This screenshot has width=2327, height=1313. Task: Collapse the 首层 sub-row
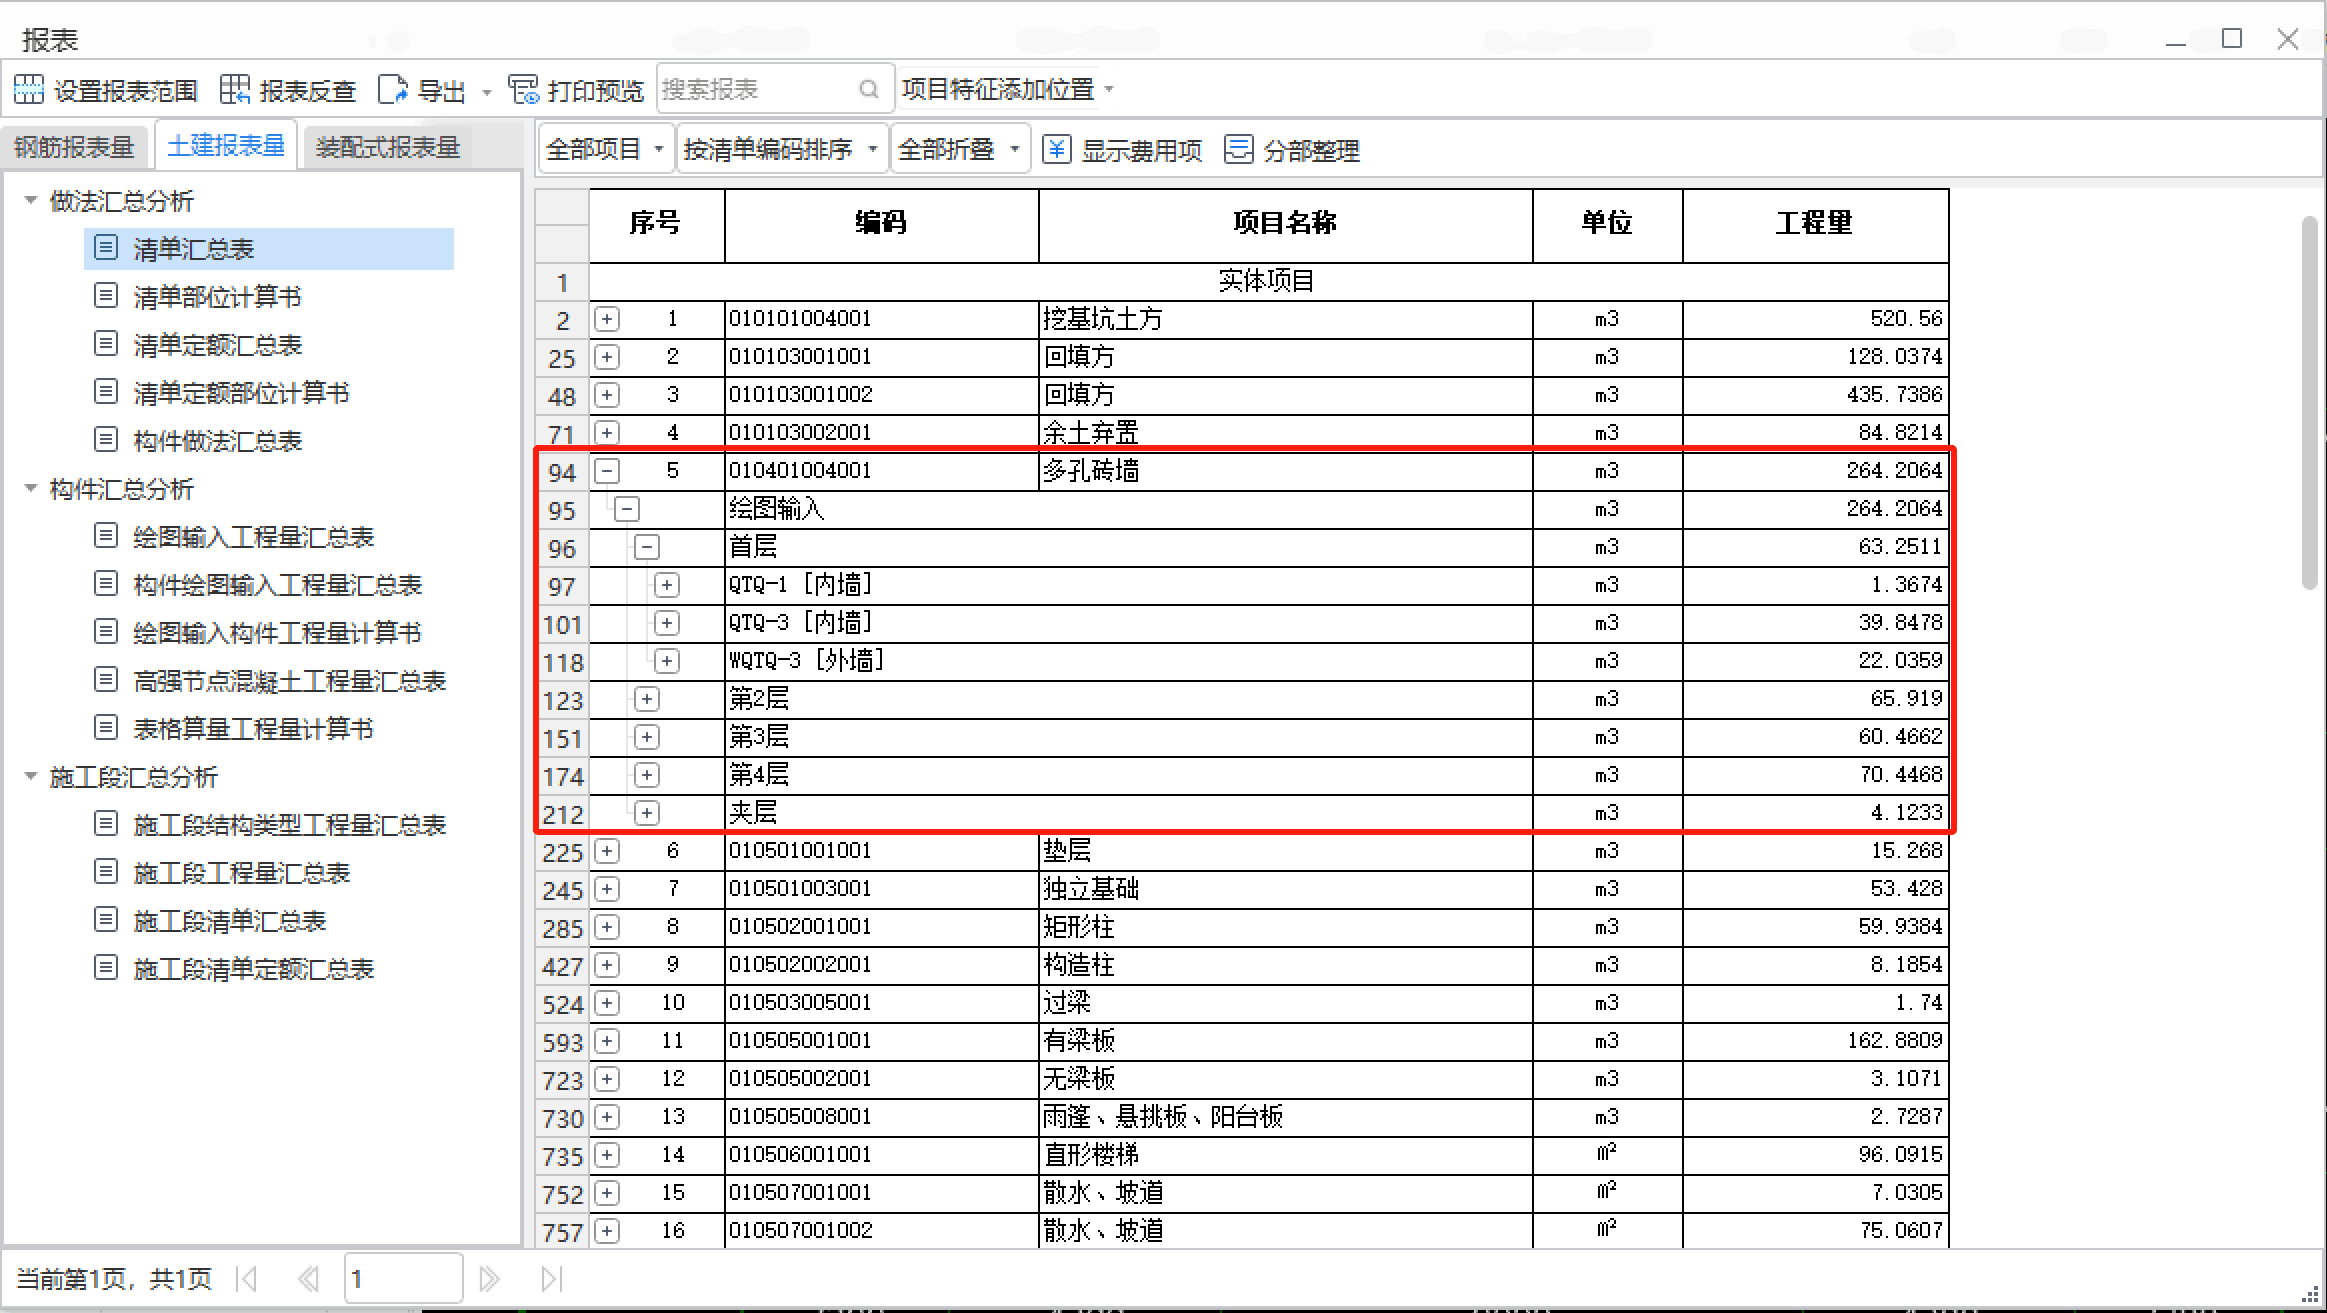coord(647,547)
